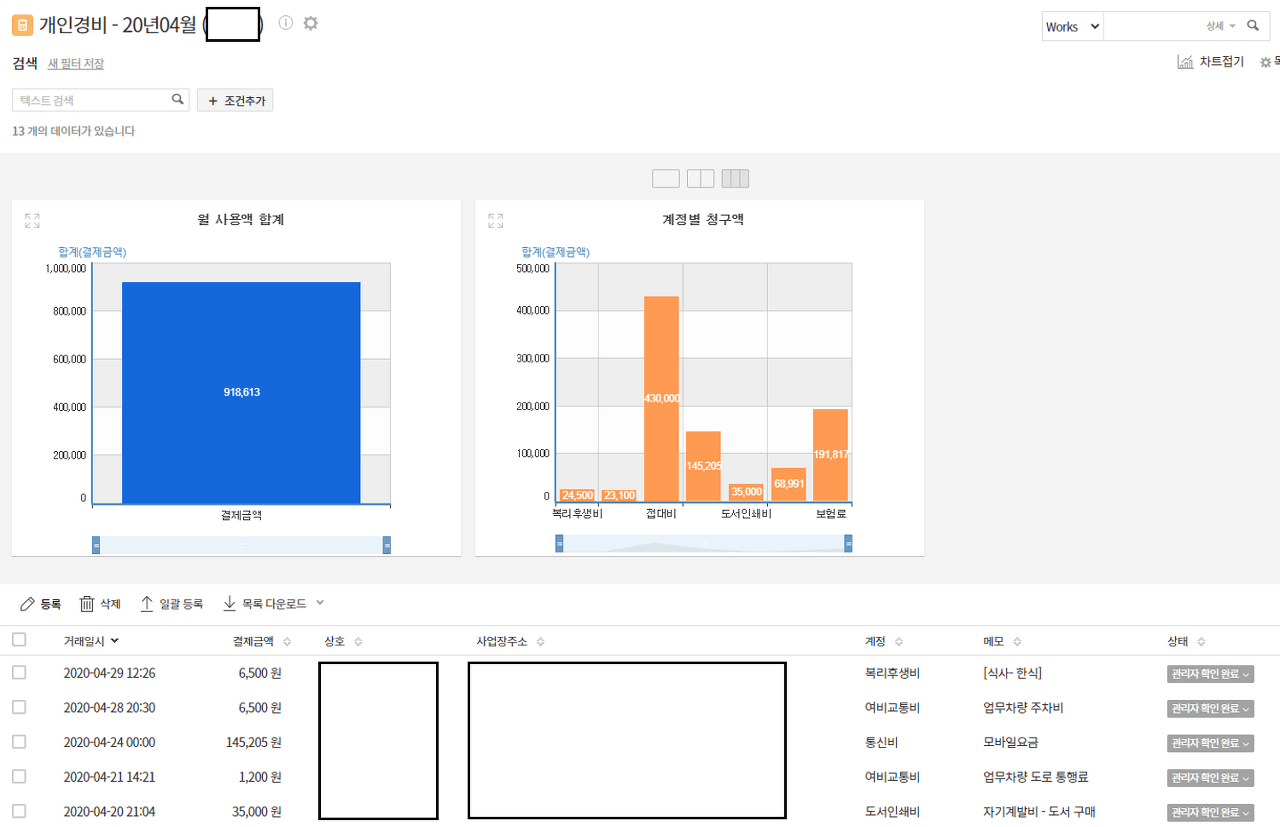Click right range handle under 월 사용액 chart
The height and width of the screenshot is (827, 1280).
pyautogui.click(x=387, y=545)
